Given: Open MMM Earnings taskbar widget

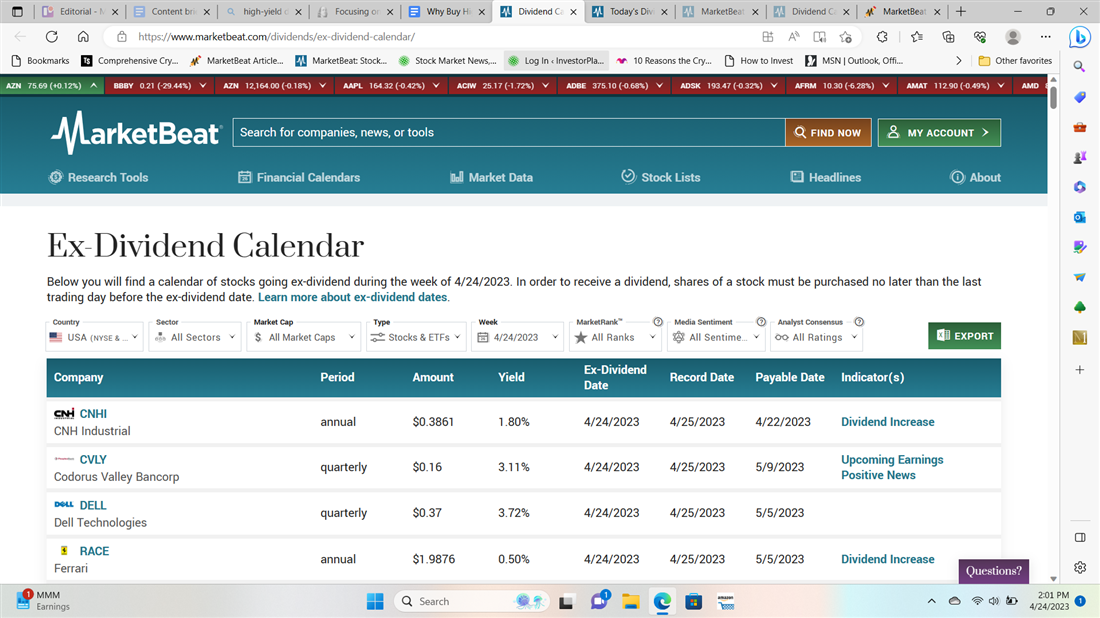Looking at the screenshot, I should (43, 600).
